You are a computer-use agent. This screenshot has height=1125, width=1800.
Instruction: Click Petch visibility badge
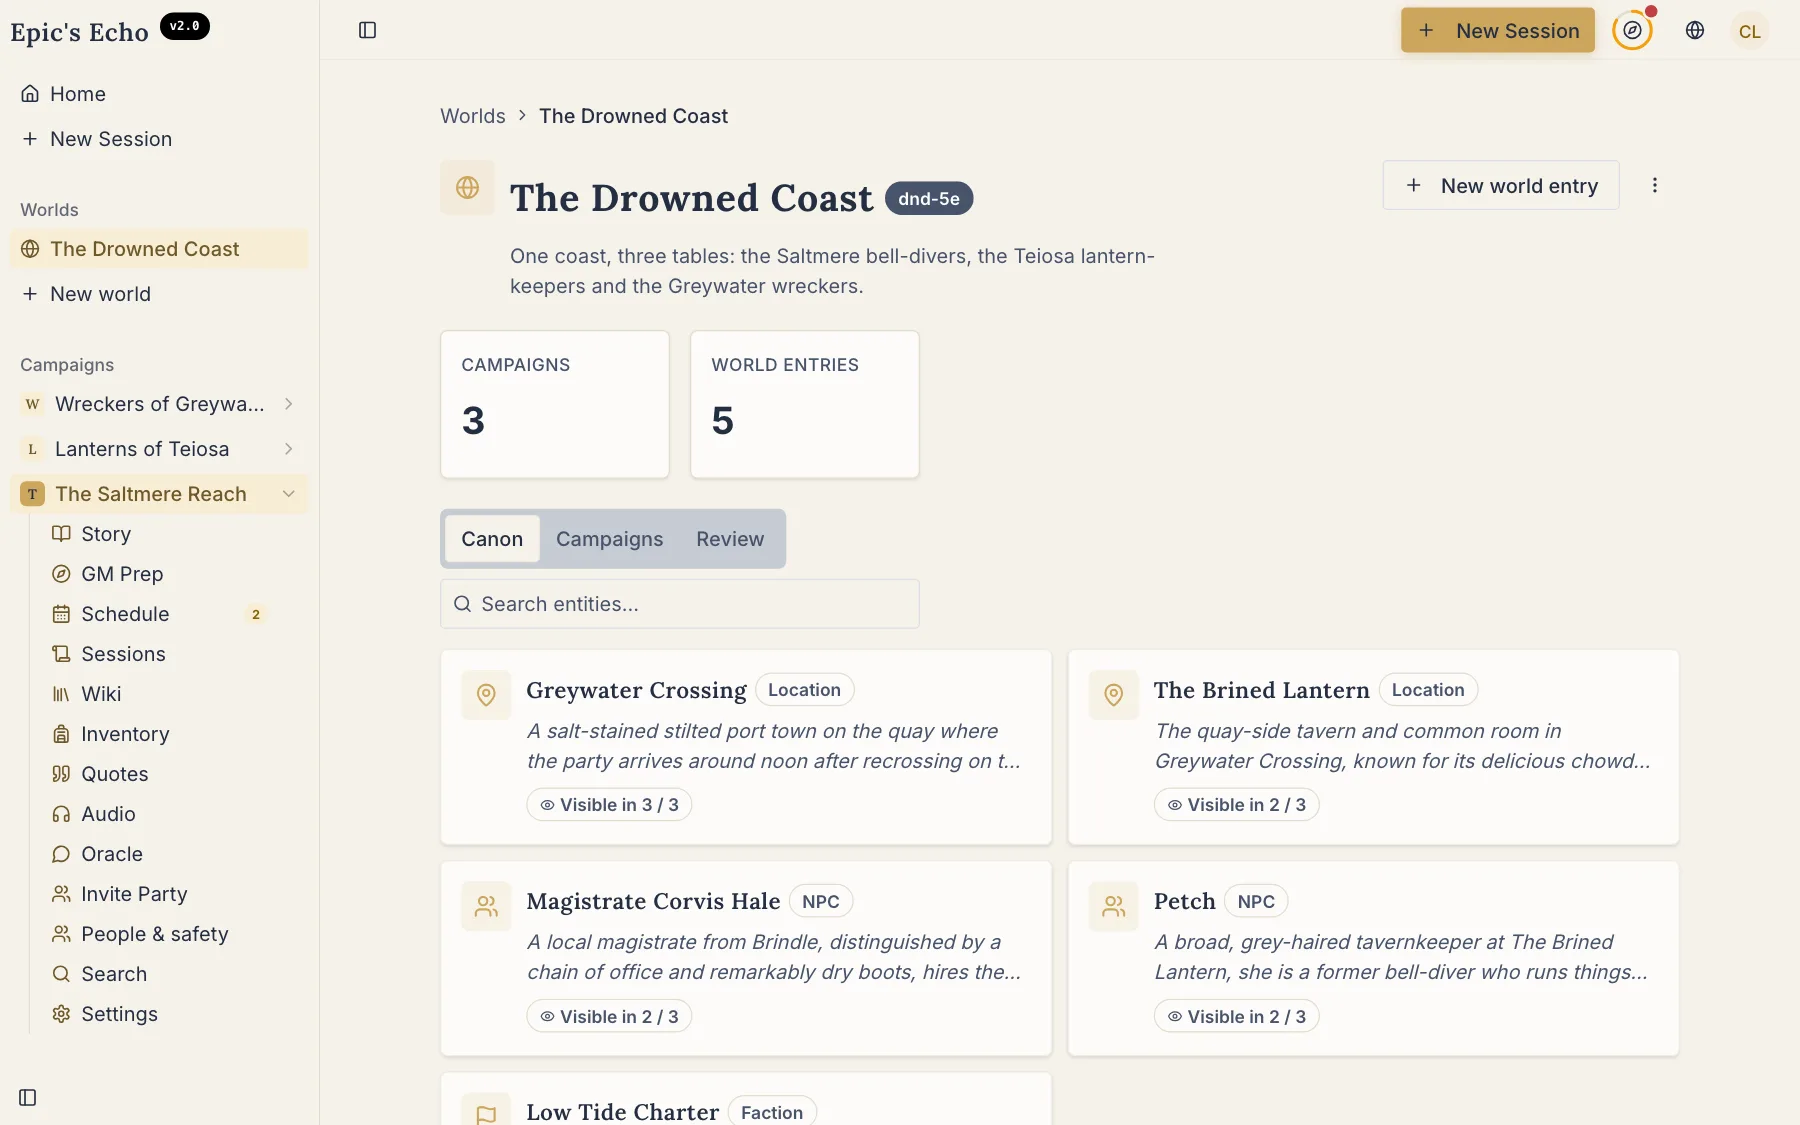point(1236,1016)
